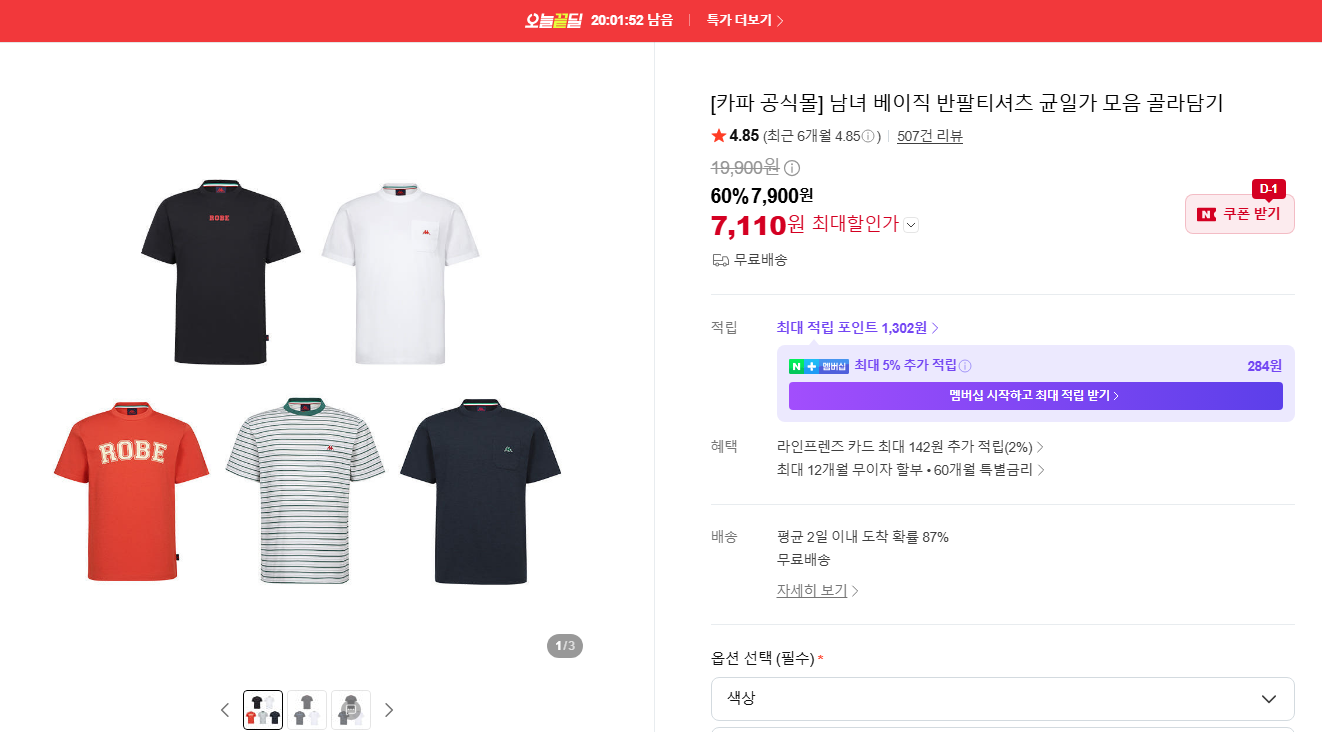Open 특가 더보기 in the top banner
The image size is (1322, 732).
(x=745, y=20)
